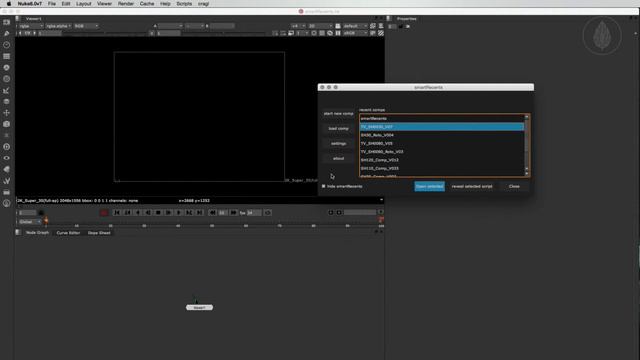
Task: Open the default camera dropdown in viewer
Action: pos(355,26)
